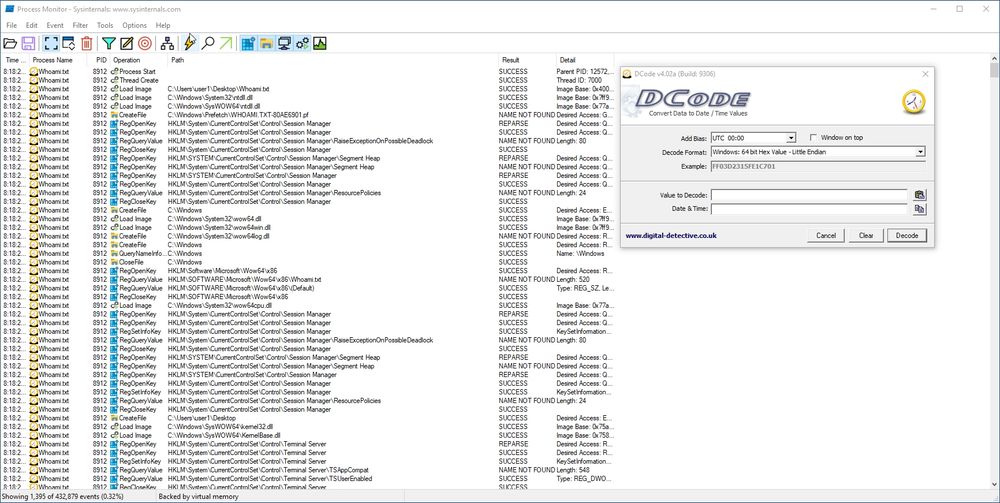
Task: Click the lightning bolt event properties icon
Action: (189, 43)
